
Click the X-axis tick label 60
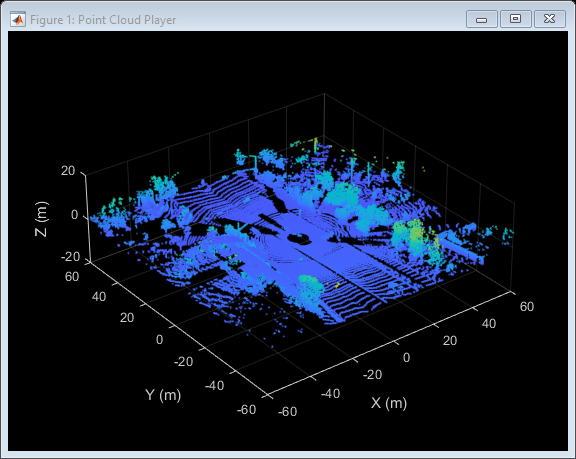point(527,306)
